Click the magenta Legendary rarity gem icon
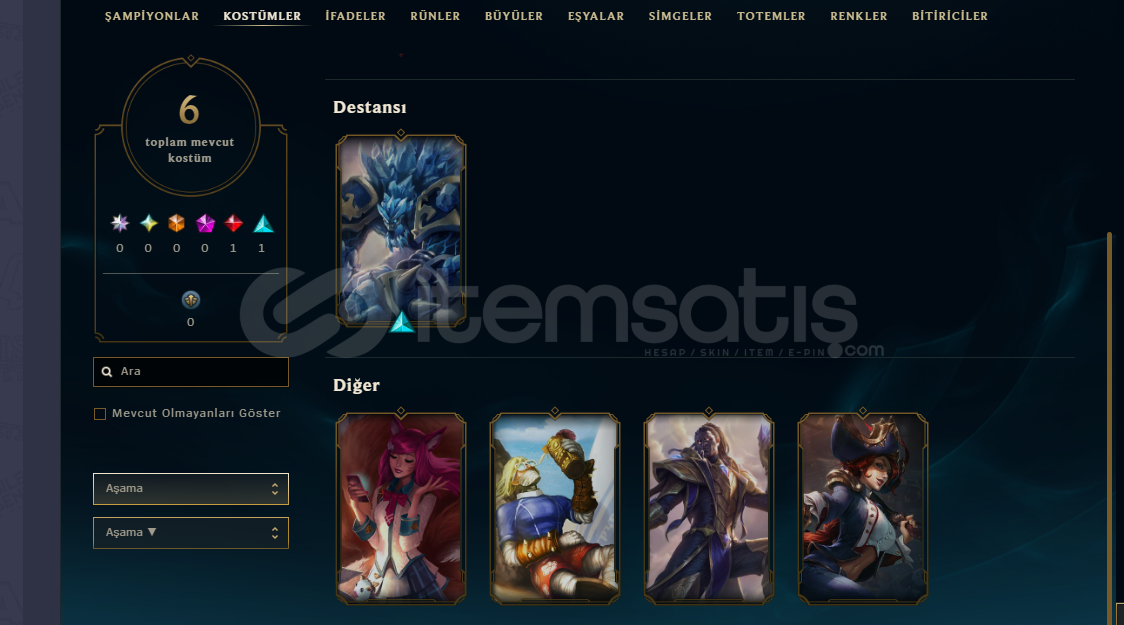 tap(205, 223)
